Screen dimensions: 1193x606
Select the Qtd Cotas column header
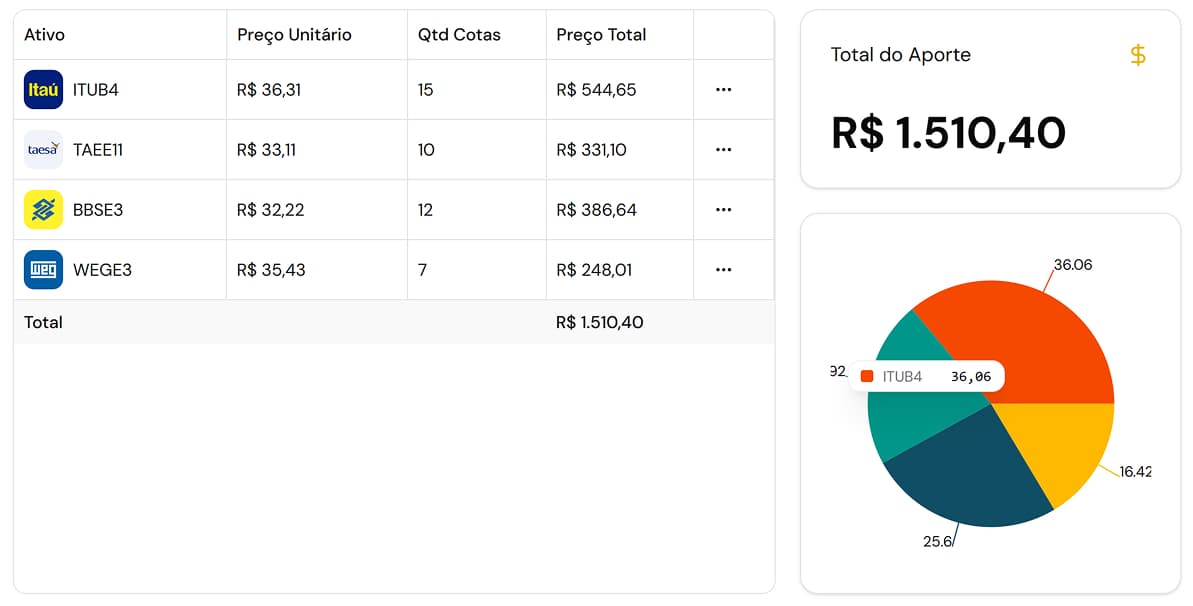coord(459,34)
